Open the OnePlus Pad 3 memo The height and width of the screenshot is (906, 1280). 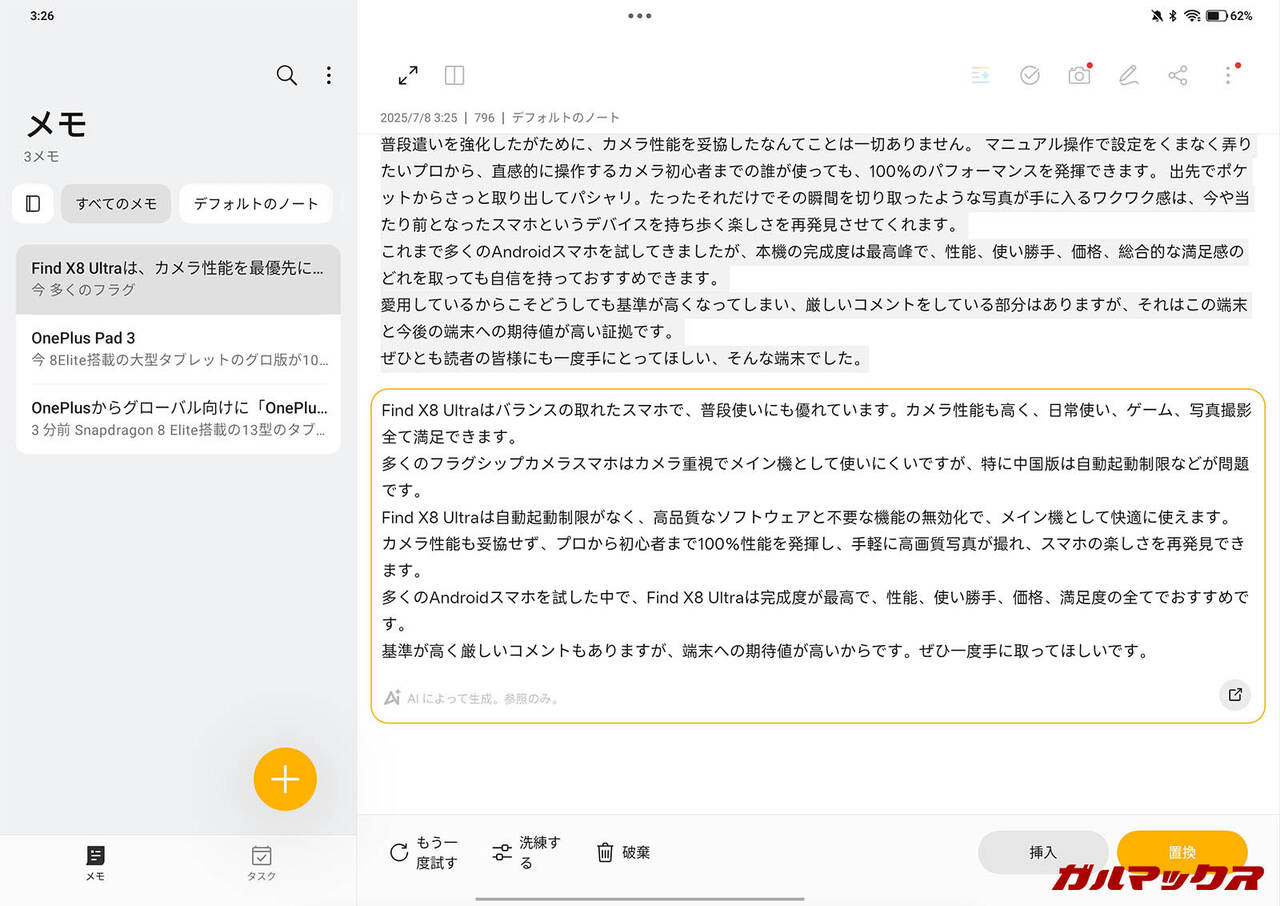(178, 348)
